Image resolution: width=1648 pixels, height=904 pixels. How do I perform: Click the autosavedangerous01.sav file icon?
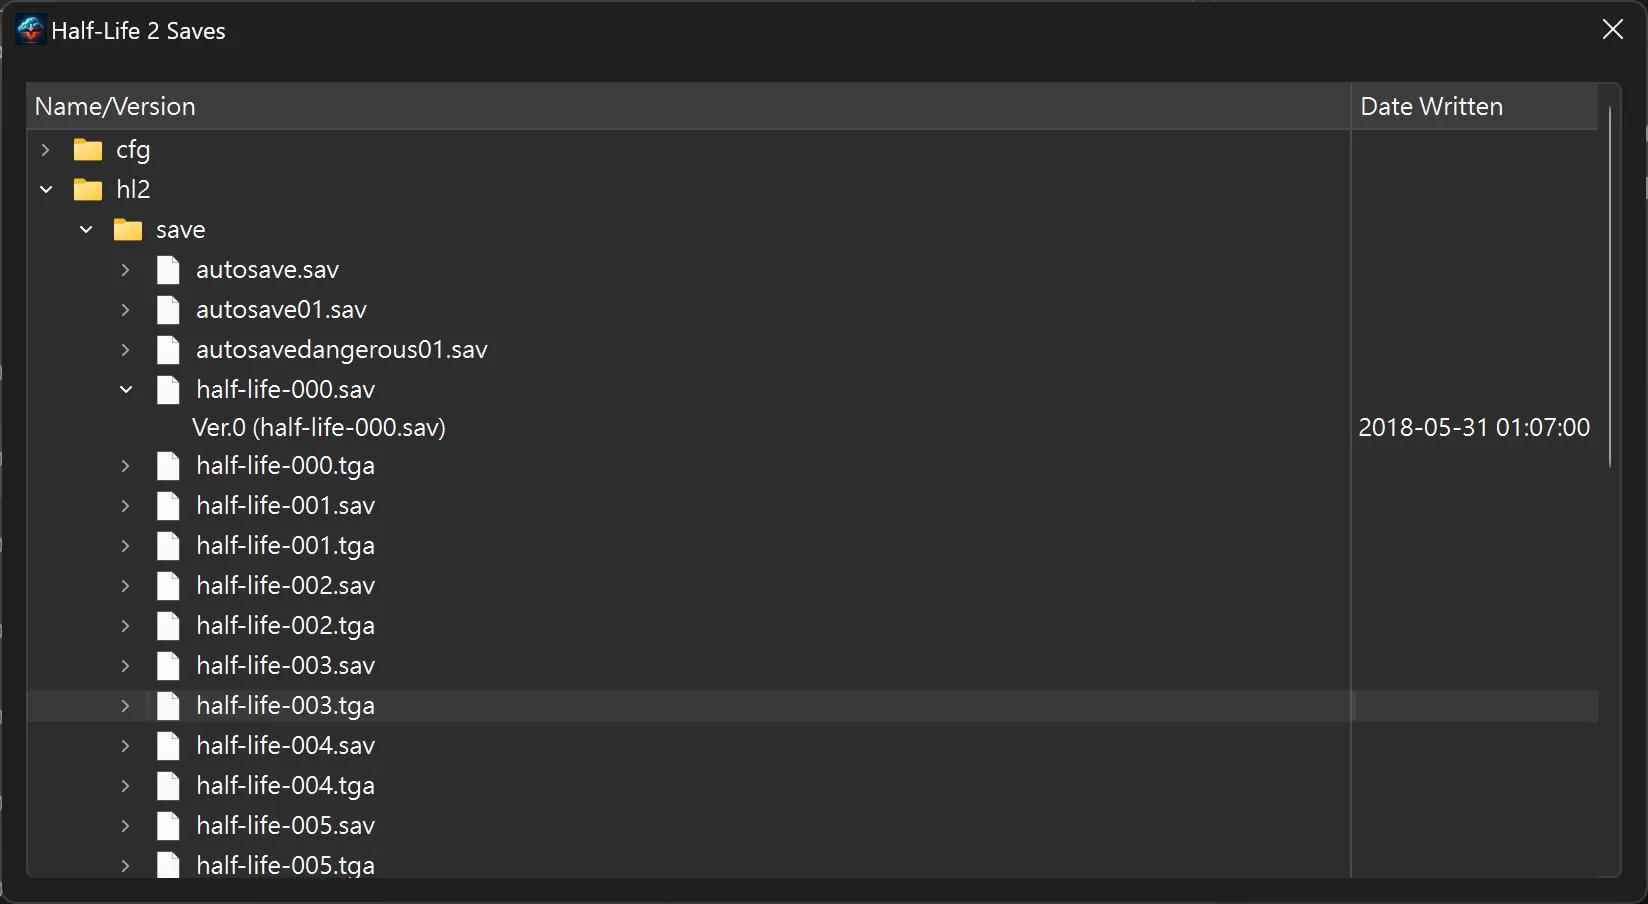tap(168, 349)
